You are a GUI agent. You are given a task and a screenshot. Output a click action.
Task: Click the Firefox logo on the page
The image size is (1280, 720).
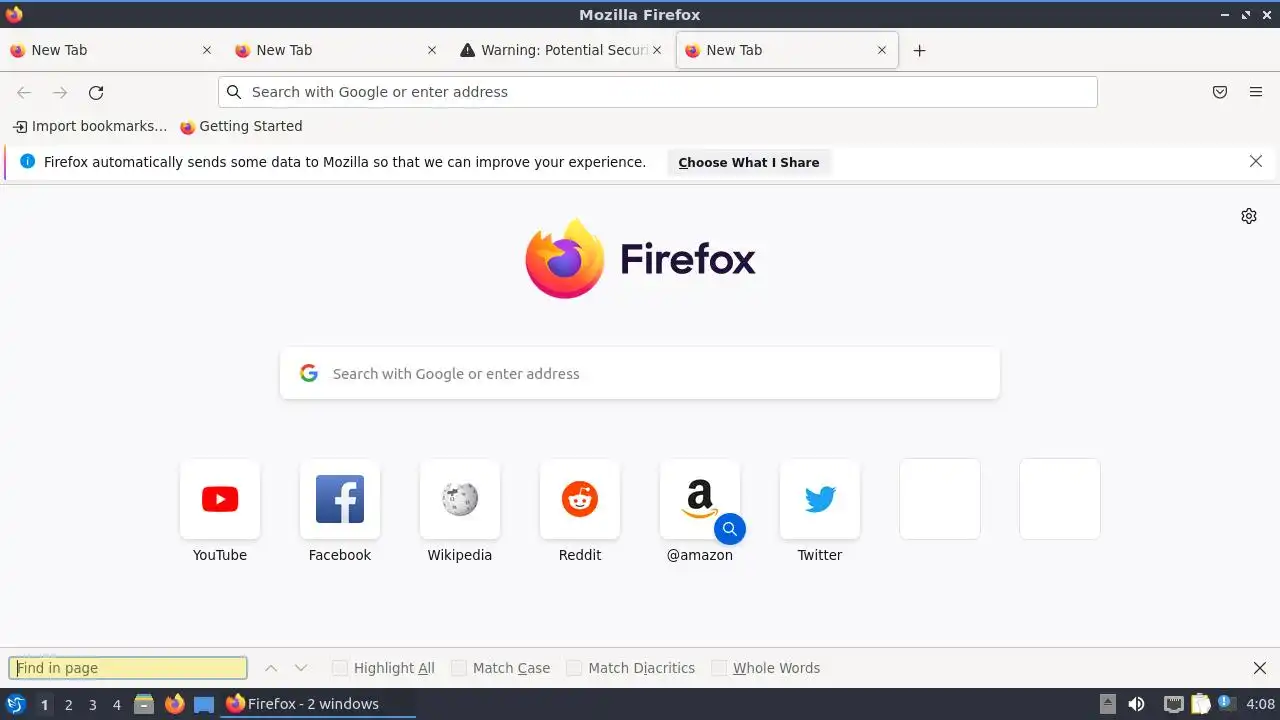click(640, 259)
